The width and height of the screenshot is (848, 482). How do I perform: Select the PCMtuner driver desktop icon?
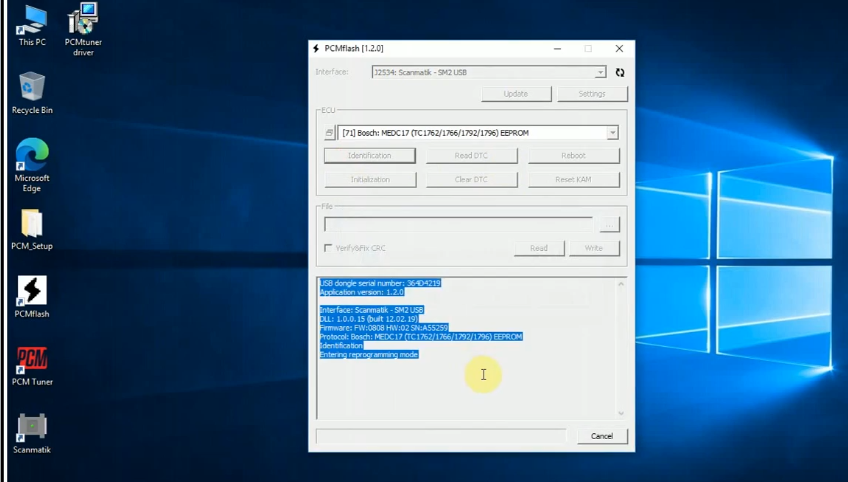tap(83, 30)
